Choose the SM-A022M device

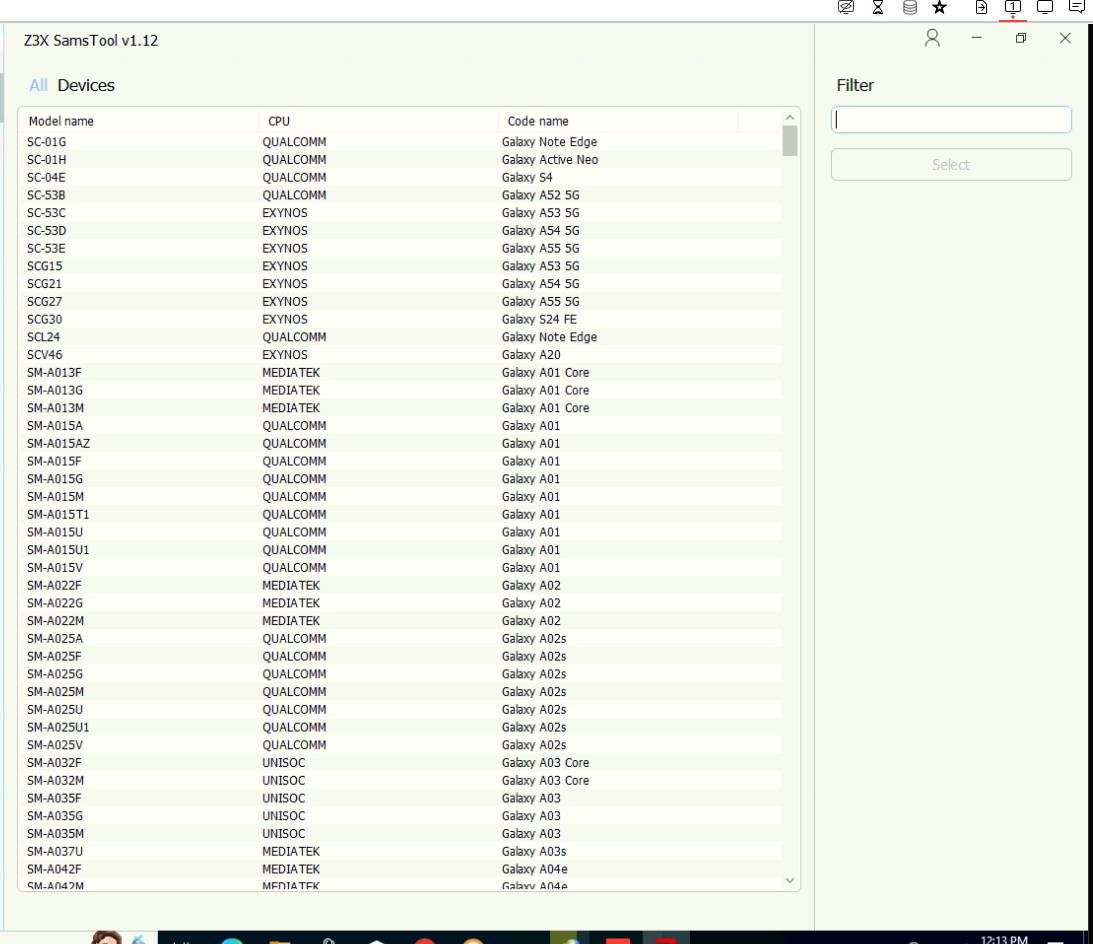(x=401, y=621)
